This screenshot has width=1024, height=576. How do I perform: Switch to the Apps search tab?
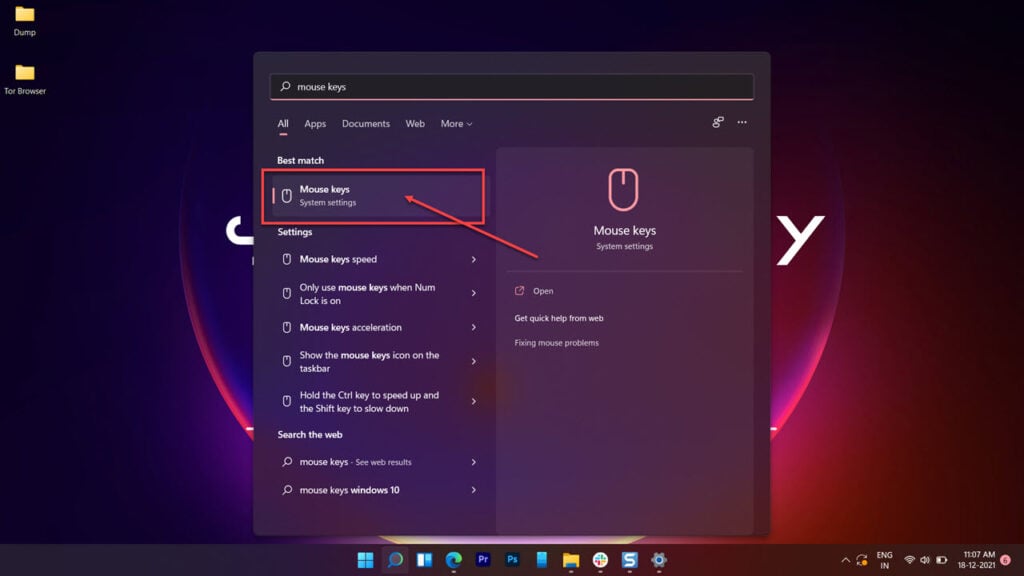pos(315,123)
